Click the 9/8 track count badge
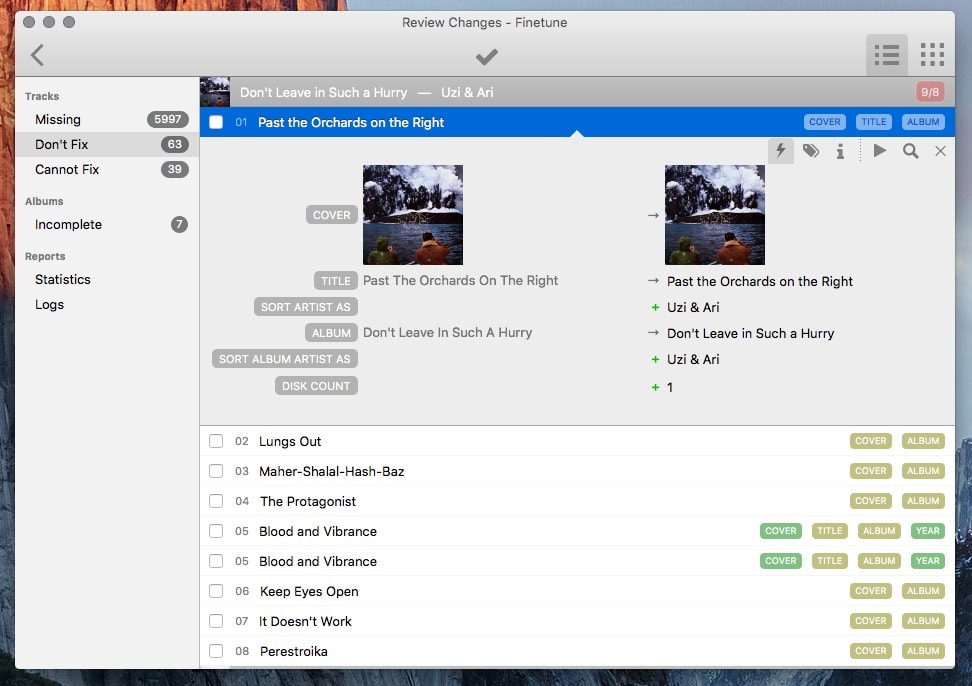 (930, 92)
